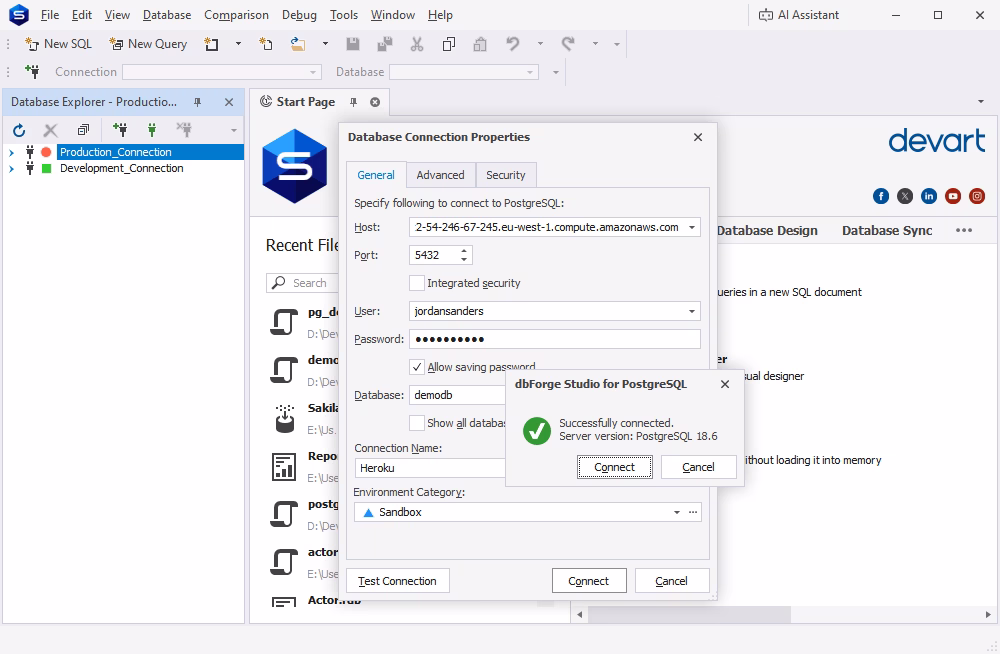This screenshot has width=1000, height=654.
Task: Open the toolbar Connection combo box
Action: (222, 72)
